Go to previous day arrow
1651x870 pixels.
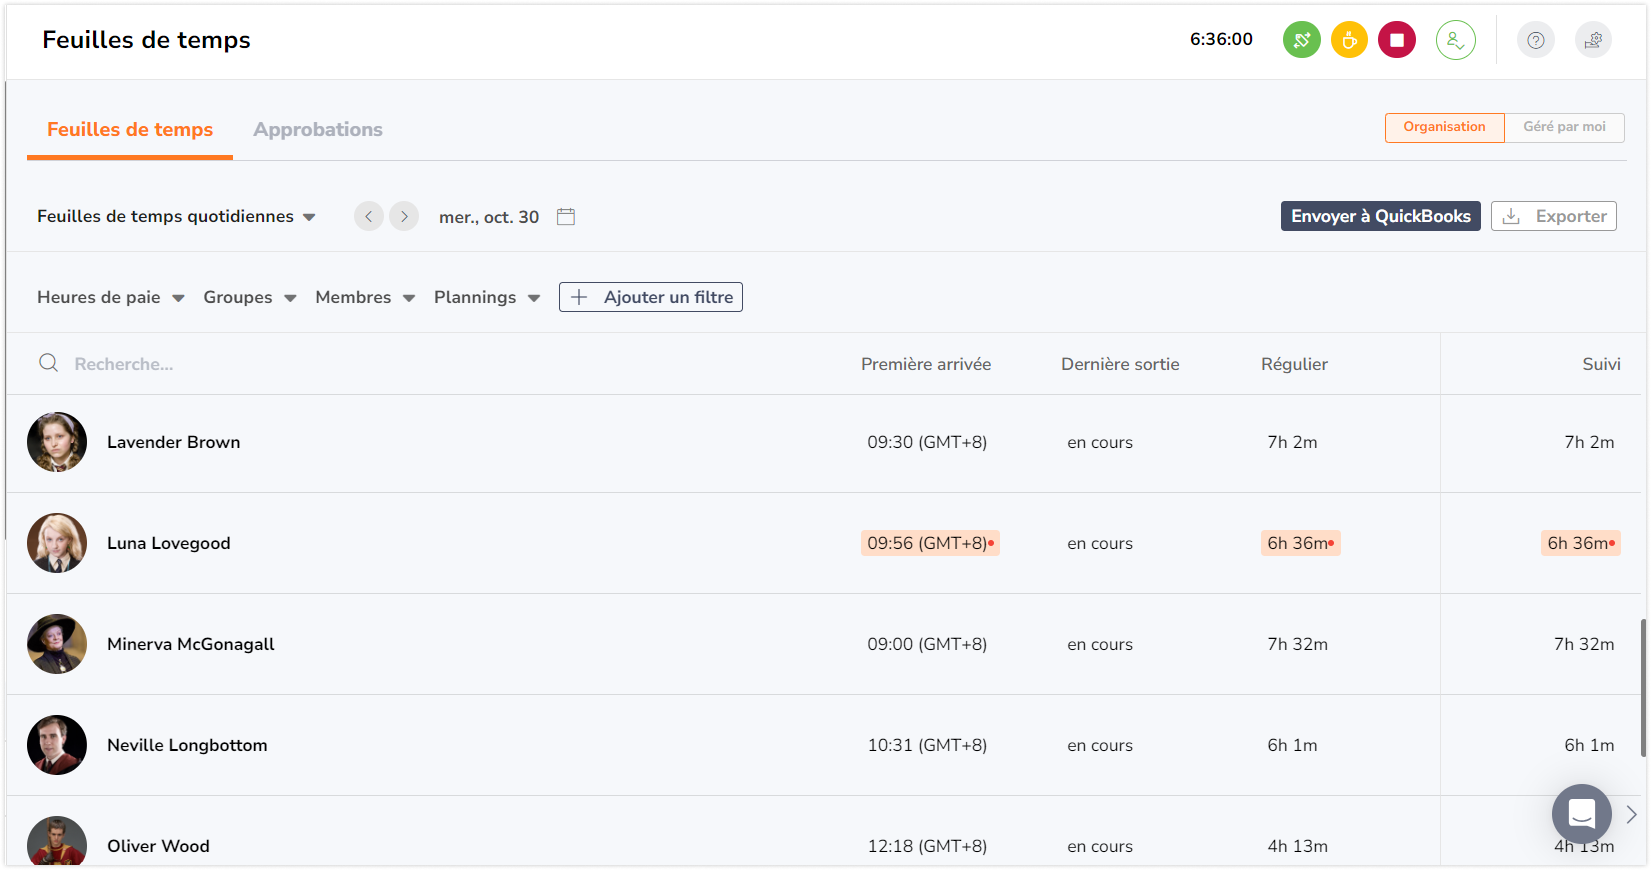point(369,216)
